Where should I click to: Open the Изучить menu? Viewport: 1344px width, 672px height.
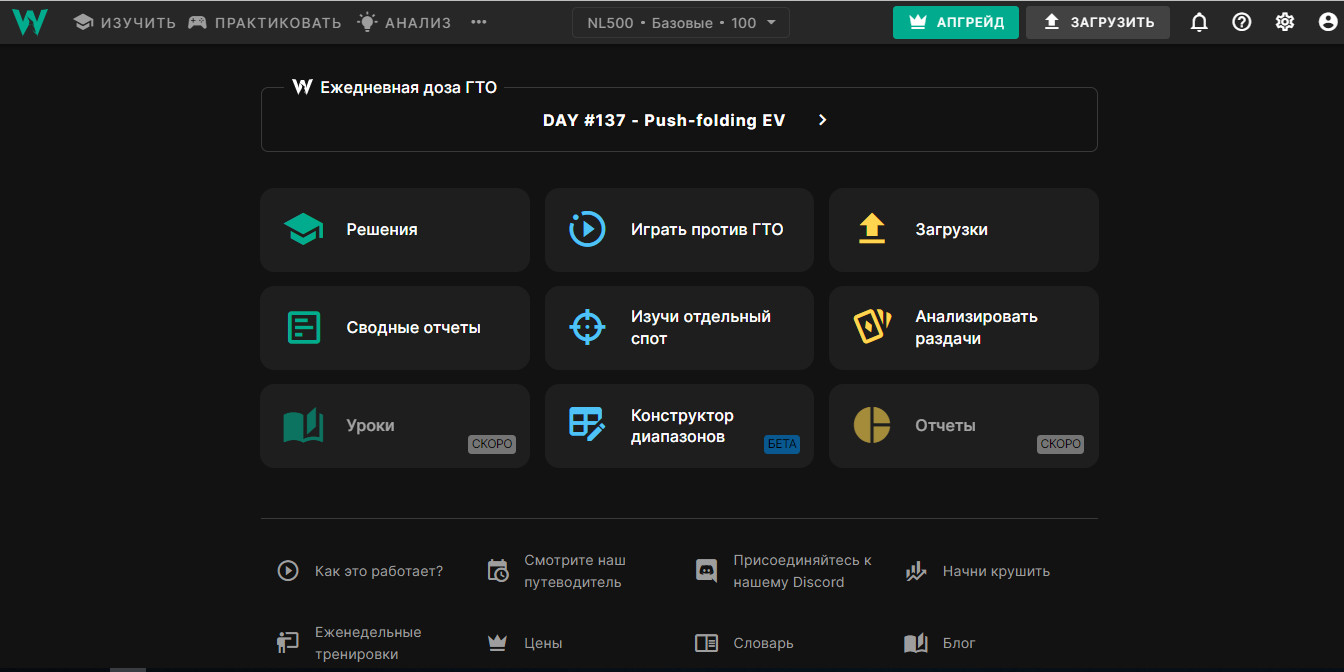125,22
